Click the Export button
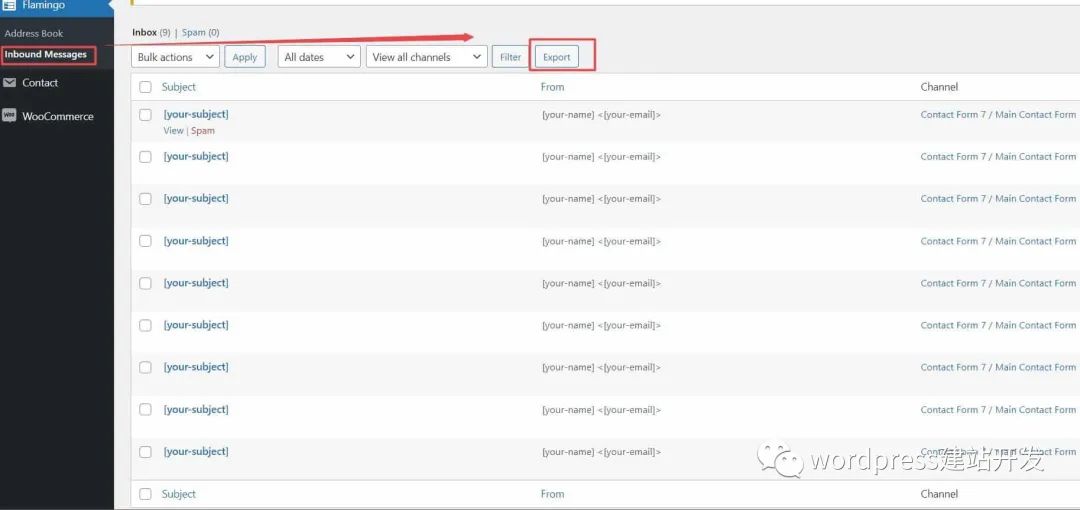 tap(557, 57)
